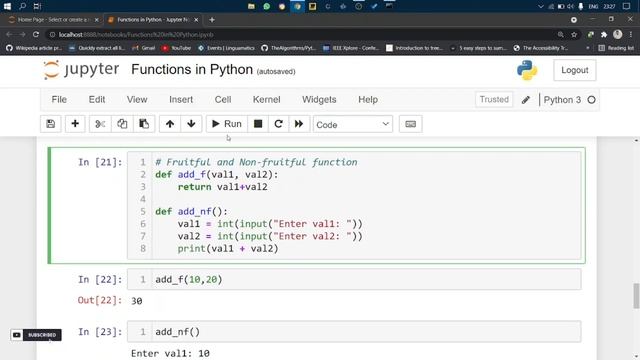Move selected cell up arrow
The height and width of the screenshot is (360, 640).
coord(170,124)
